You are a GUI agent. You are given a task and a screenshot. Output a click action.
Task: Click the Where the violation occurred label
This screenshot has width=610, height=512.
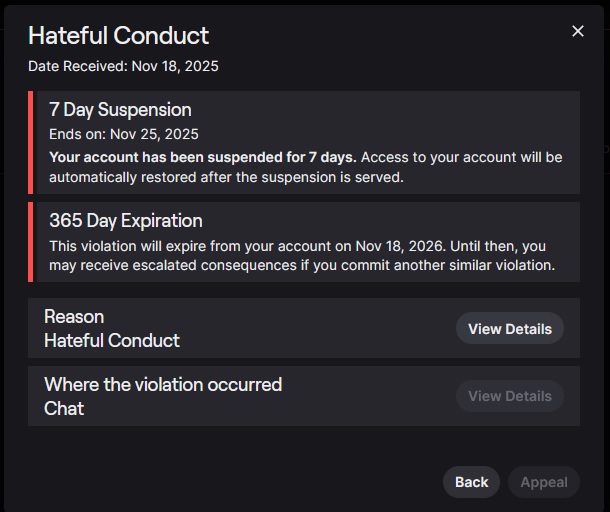pos(163,384)
